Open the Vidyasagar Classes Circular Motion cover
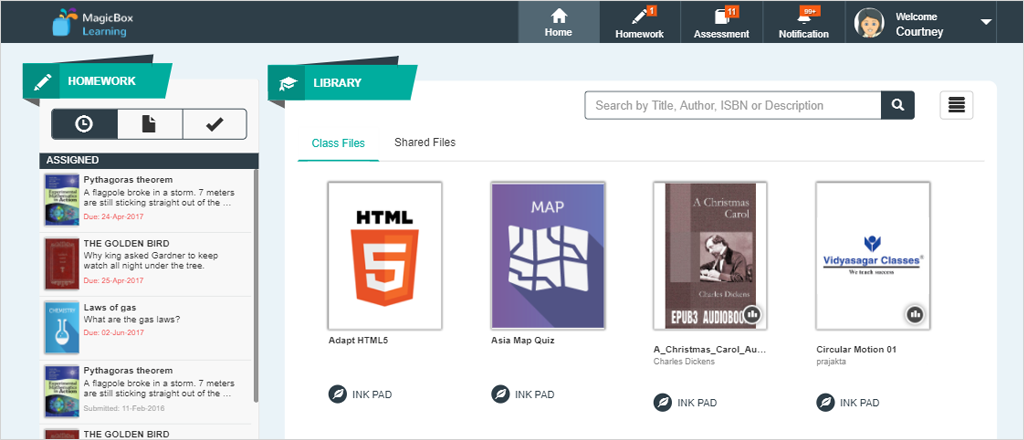The width and height of the screenshot is (1024, 440). click(x=873, y=255)
